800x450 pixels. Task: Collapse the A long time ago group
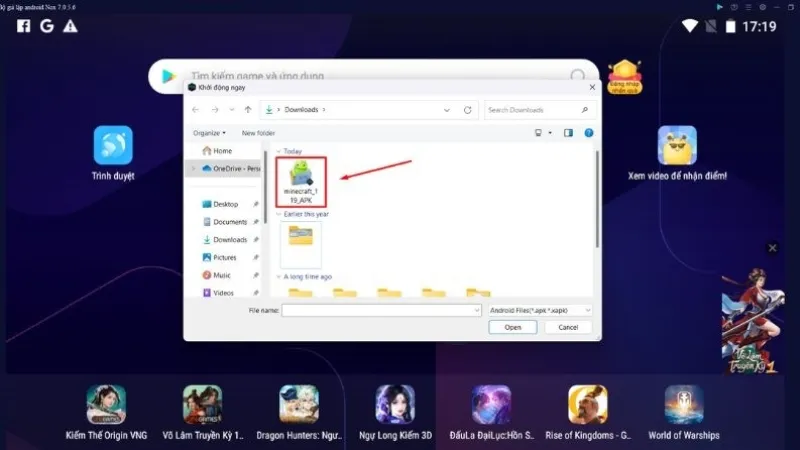coord(279,277)
